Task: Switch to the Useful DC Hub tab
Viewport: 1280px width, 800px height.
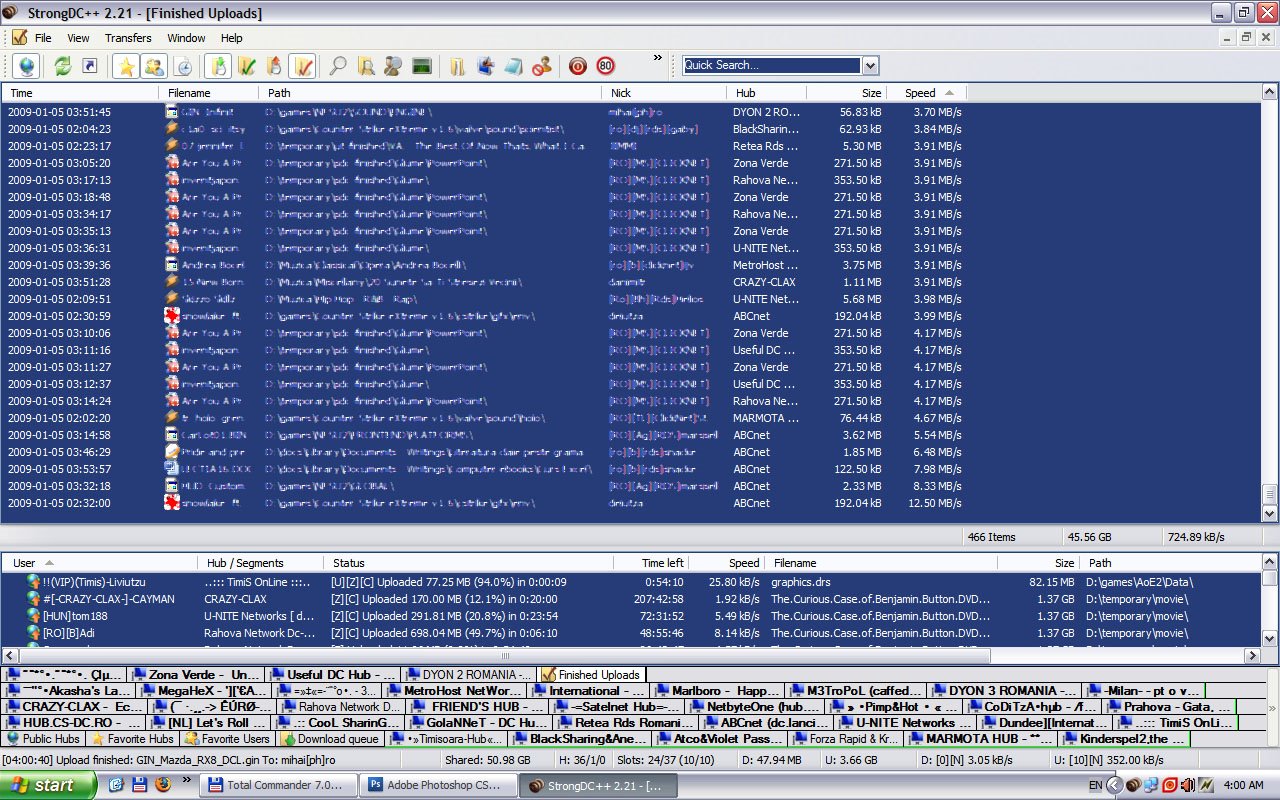Action: (331, 675)
